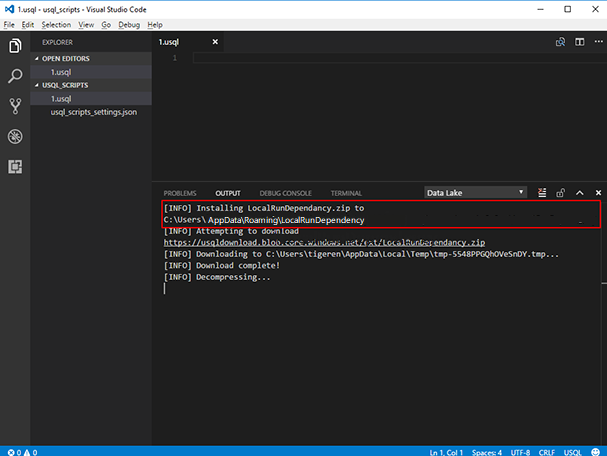Switch to the TERMINAL tab
Screen dimensions: 607x456
click(x=346, y=193)
